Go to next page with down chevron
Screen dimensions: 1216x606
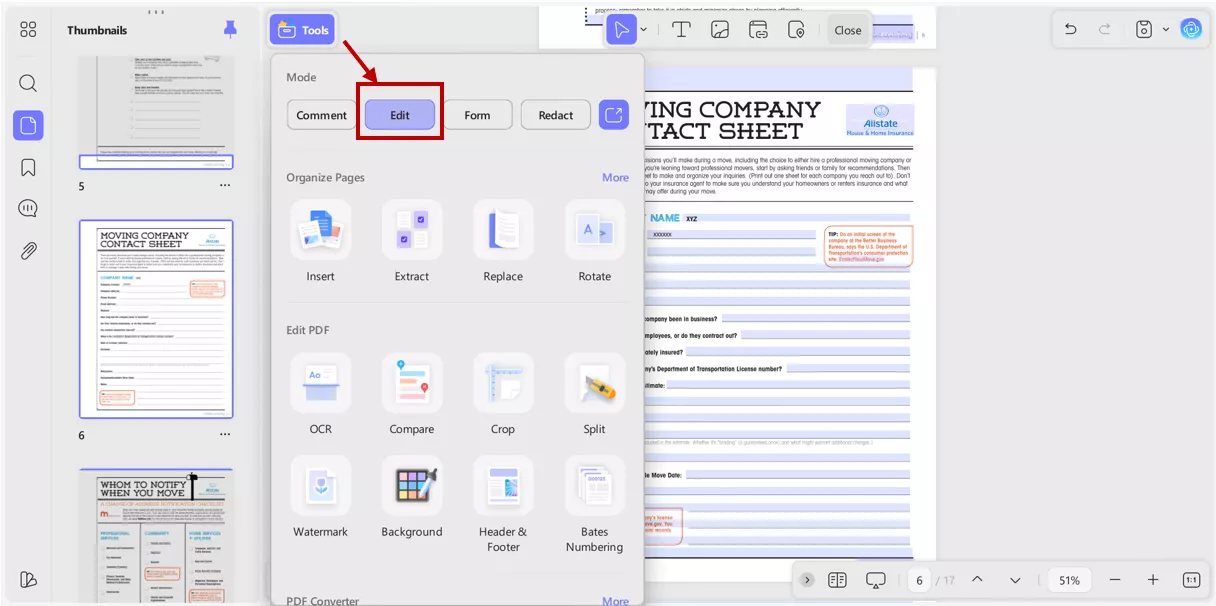coord(1015,580)
